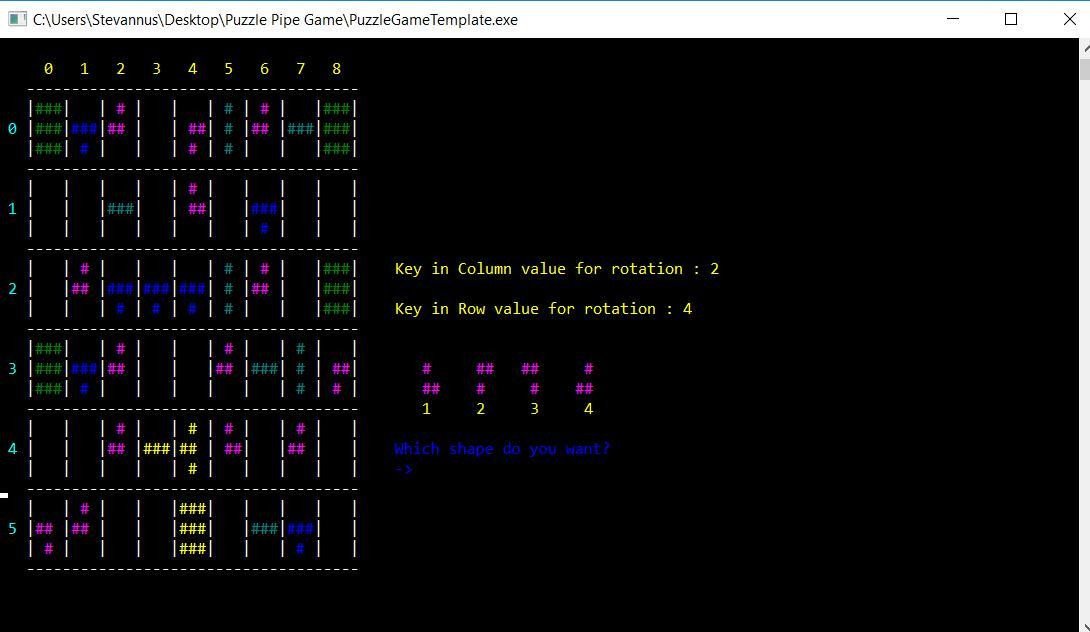The image size is (1090, 632).
Task: Click the green block in row 0, column 0
Action: coord(49,129)
